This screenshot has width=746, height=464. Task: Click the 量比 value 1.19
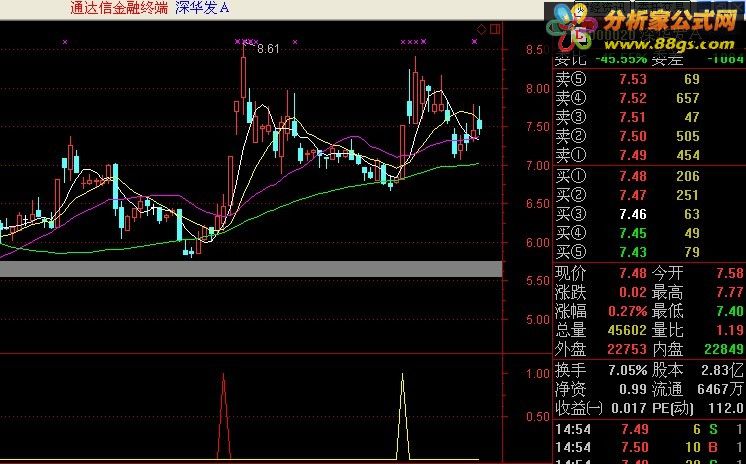pyautogui.click(x=730, y=330)
